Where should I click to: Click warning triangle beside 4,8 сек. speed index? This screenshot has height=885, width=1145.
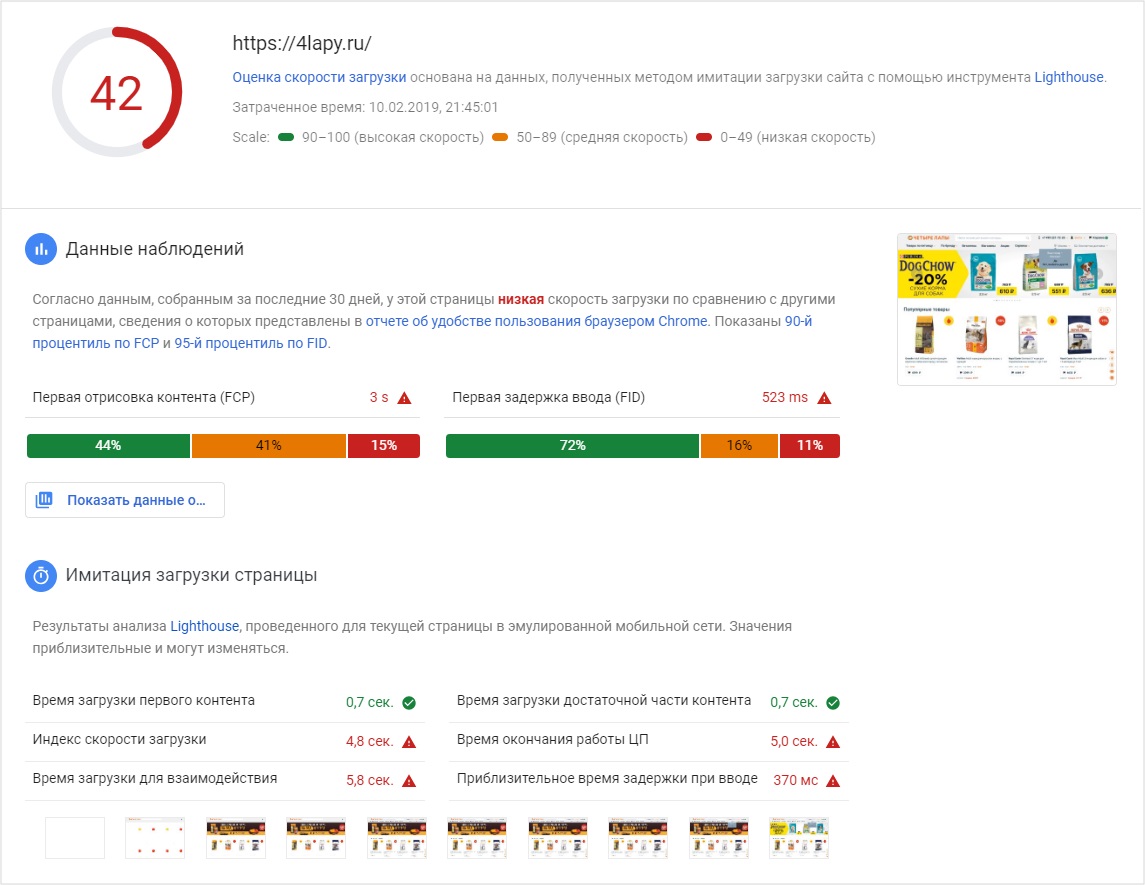point(409,742)
